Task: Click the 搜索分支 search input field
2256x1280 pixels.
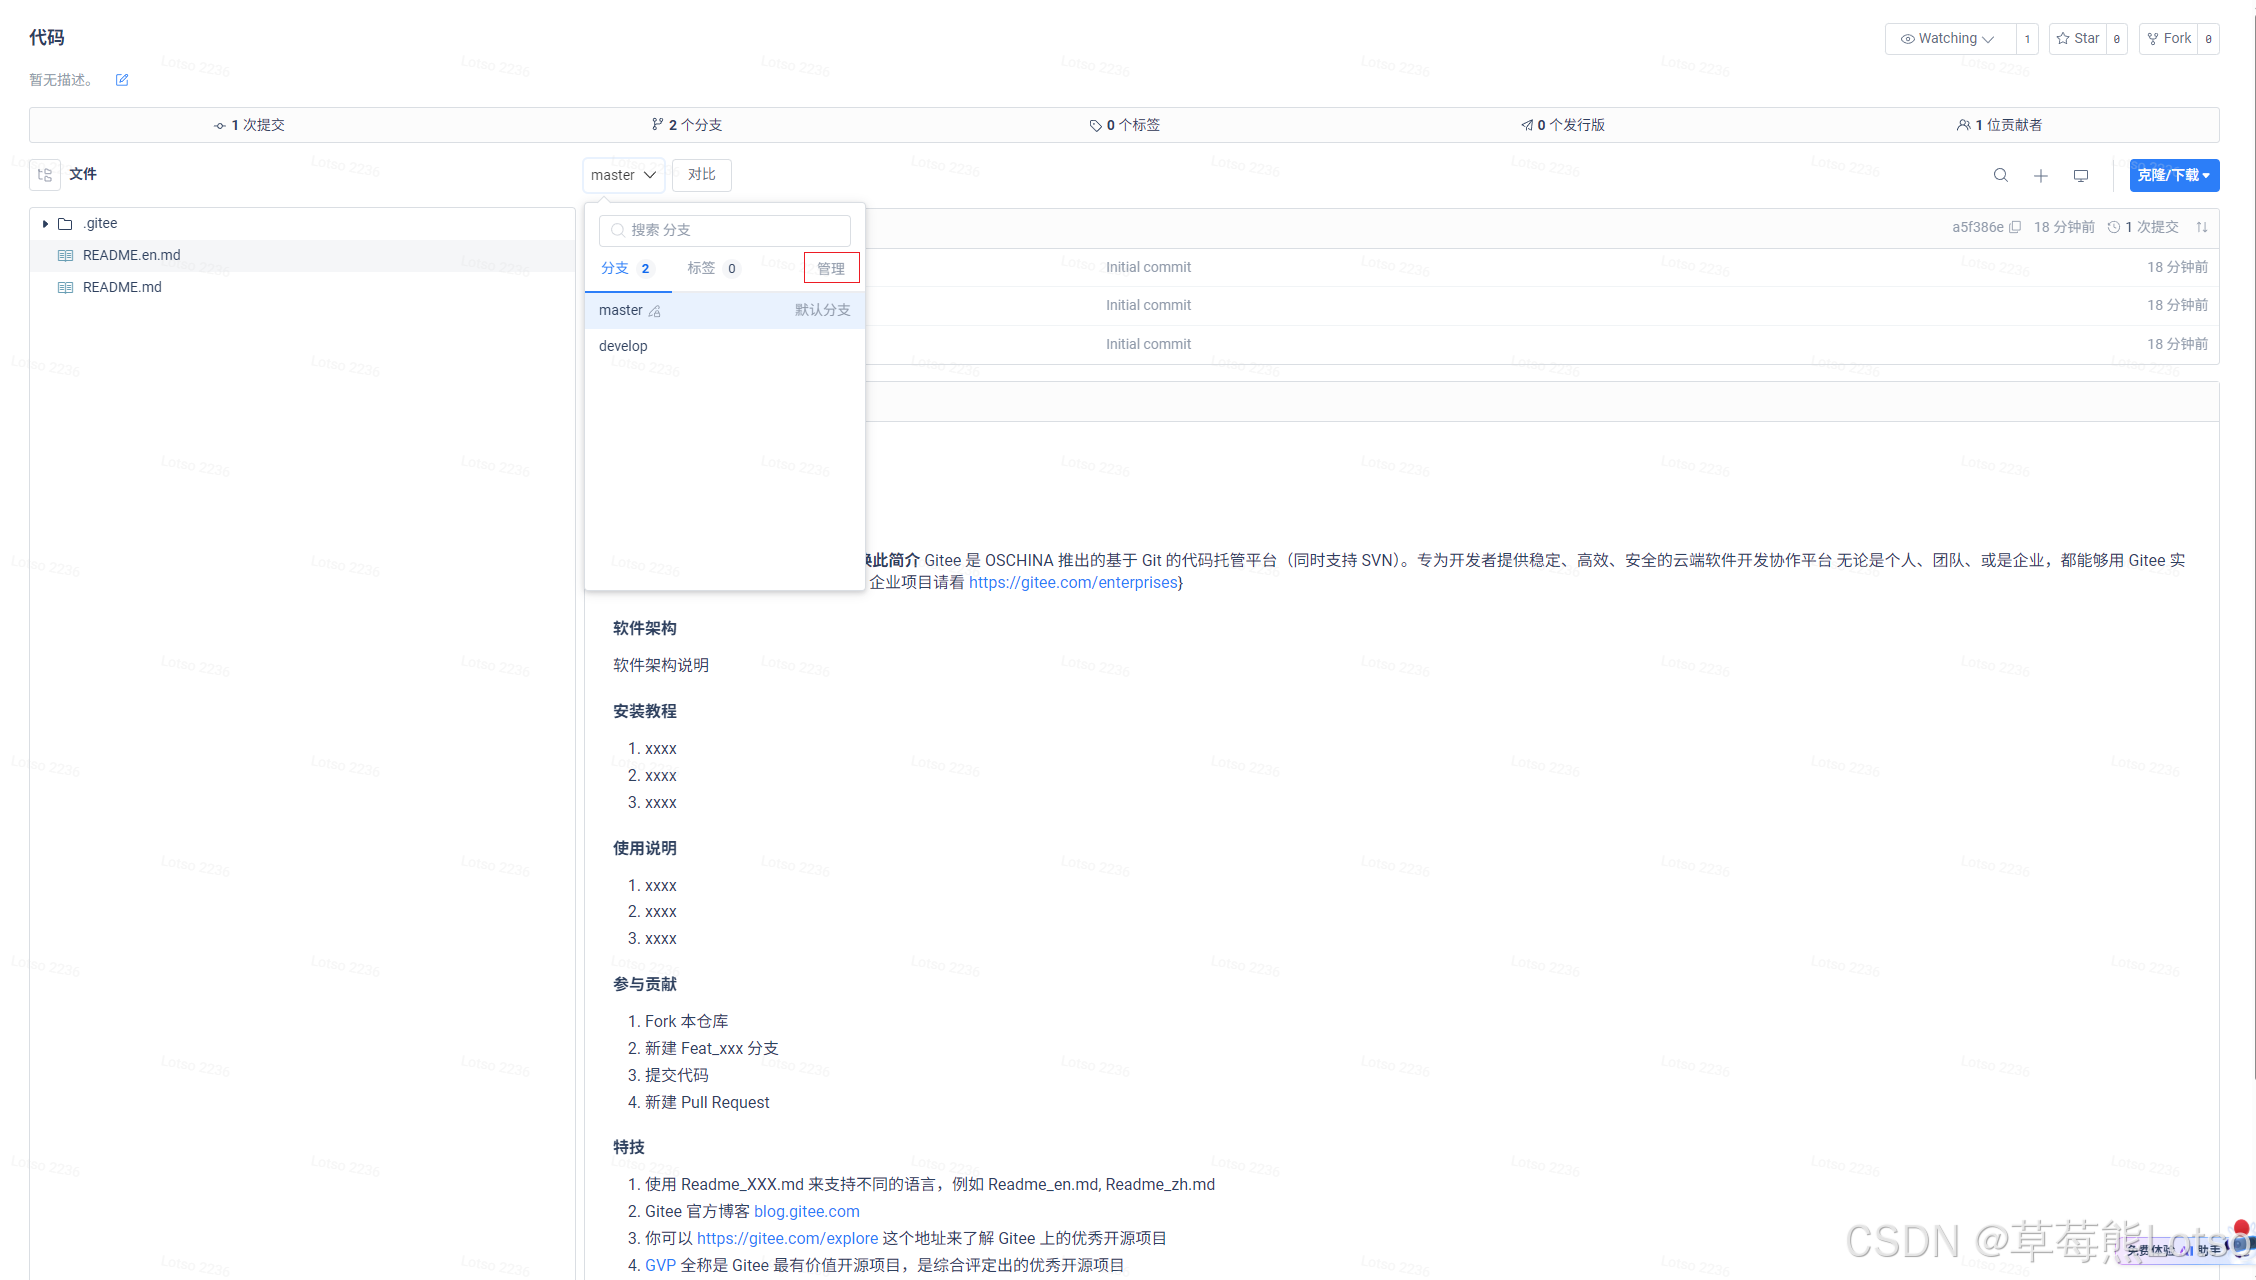Action: 725,230
